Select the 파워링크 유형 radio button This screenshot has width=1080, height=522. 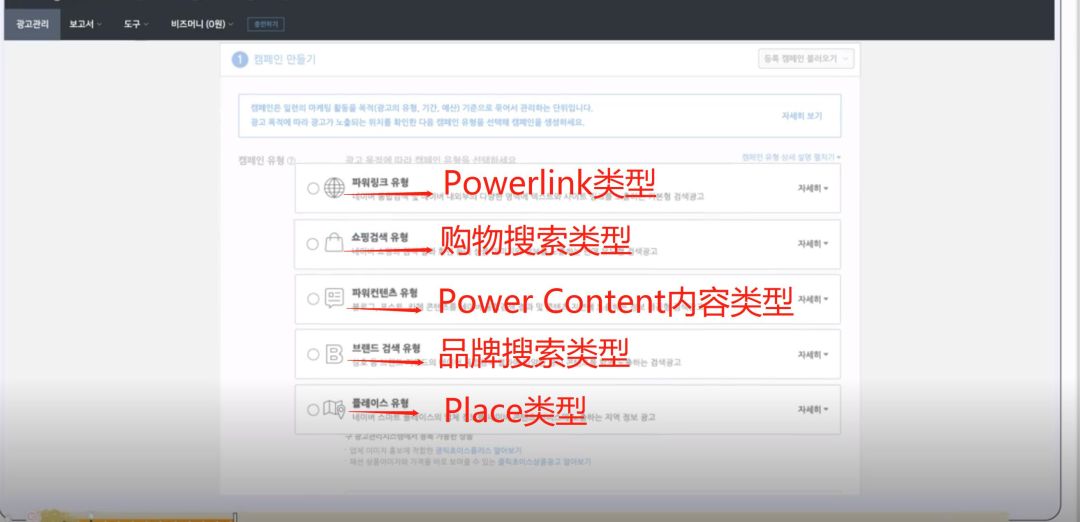pos(313,188)
